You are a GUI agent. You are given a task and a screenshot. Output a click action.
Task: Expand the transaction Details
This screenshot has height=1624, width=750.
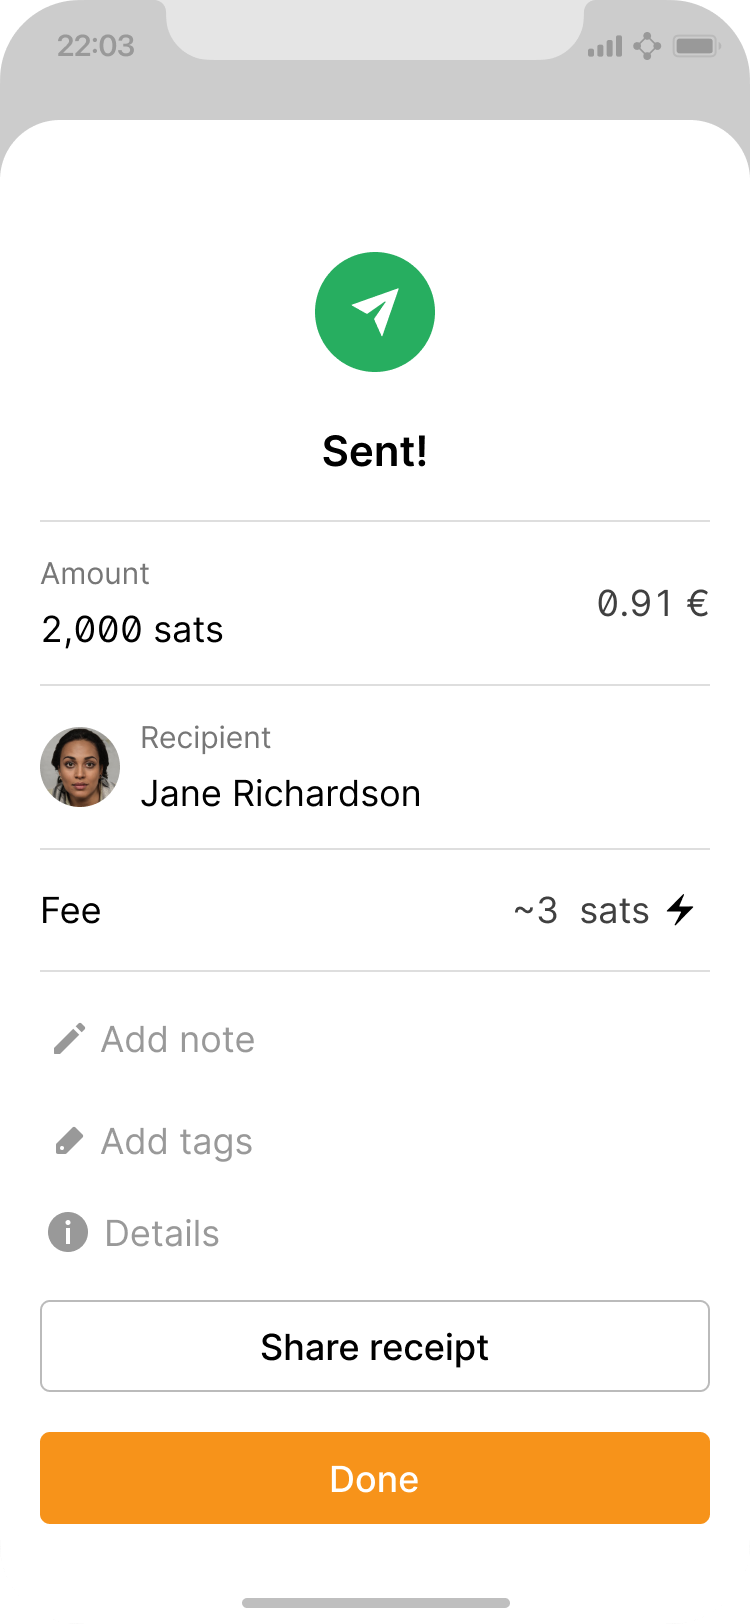coord(162,1233)
